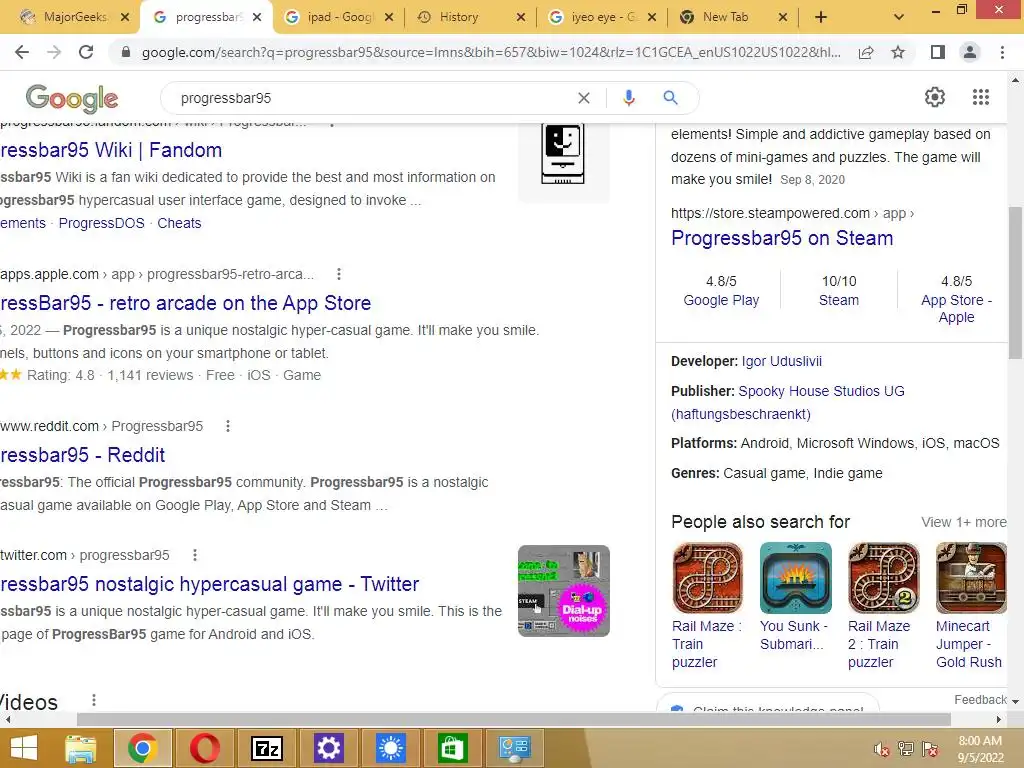Open the Chrome profile avatar

coord(970,52)
